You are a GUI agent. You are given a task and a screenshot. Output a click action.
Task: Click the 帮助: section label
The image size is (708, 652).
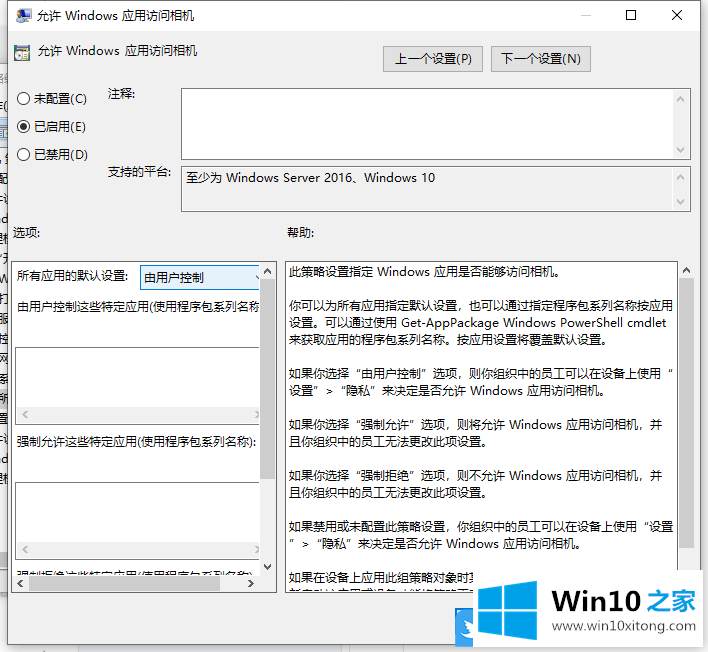pos(300,233)
